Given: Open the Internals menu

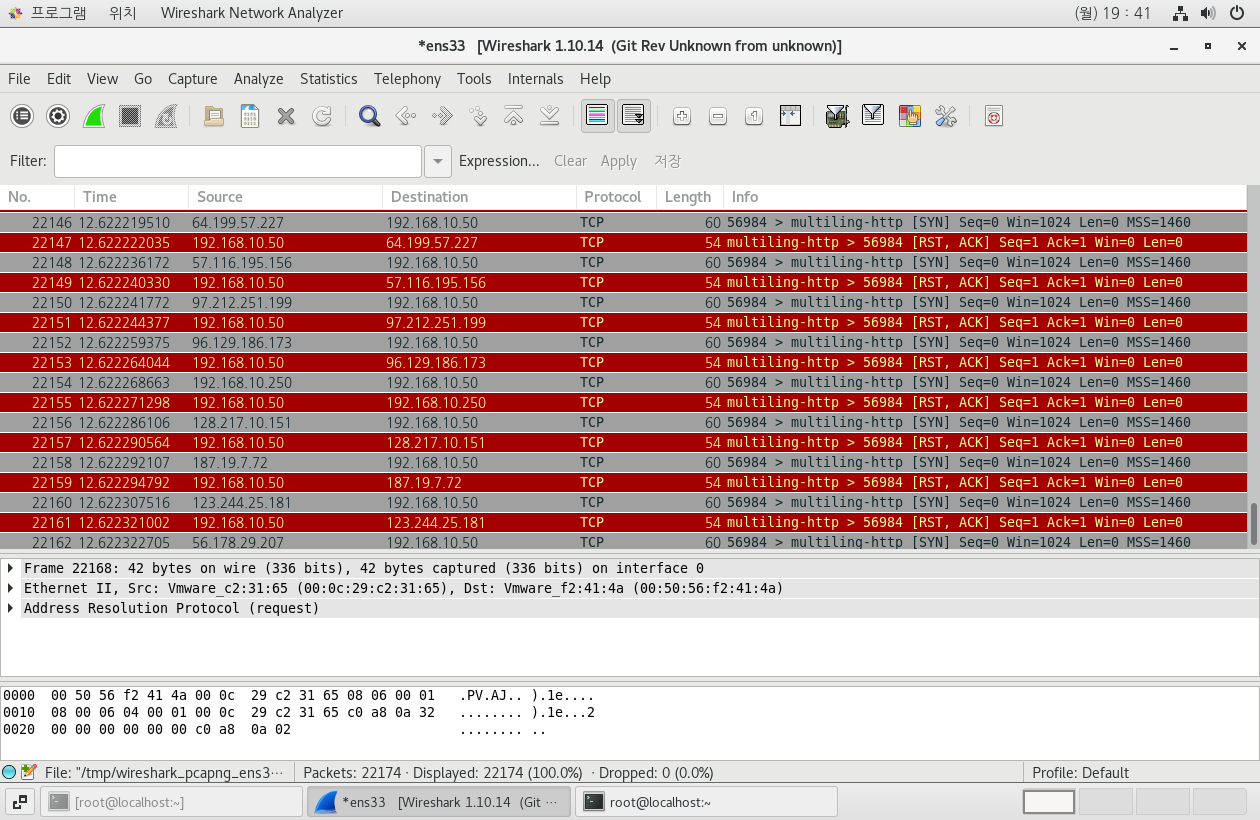Looking at the screenshot, I should point(535,79).
